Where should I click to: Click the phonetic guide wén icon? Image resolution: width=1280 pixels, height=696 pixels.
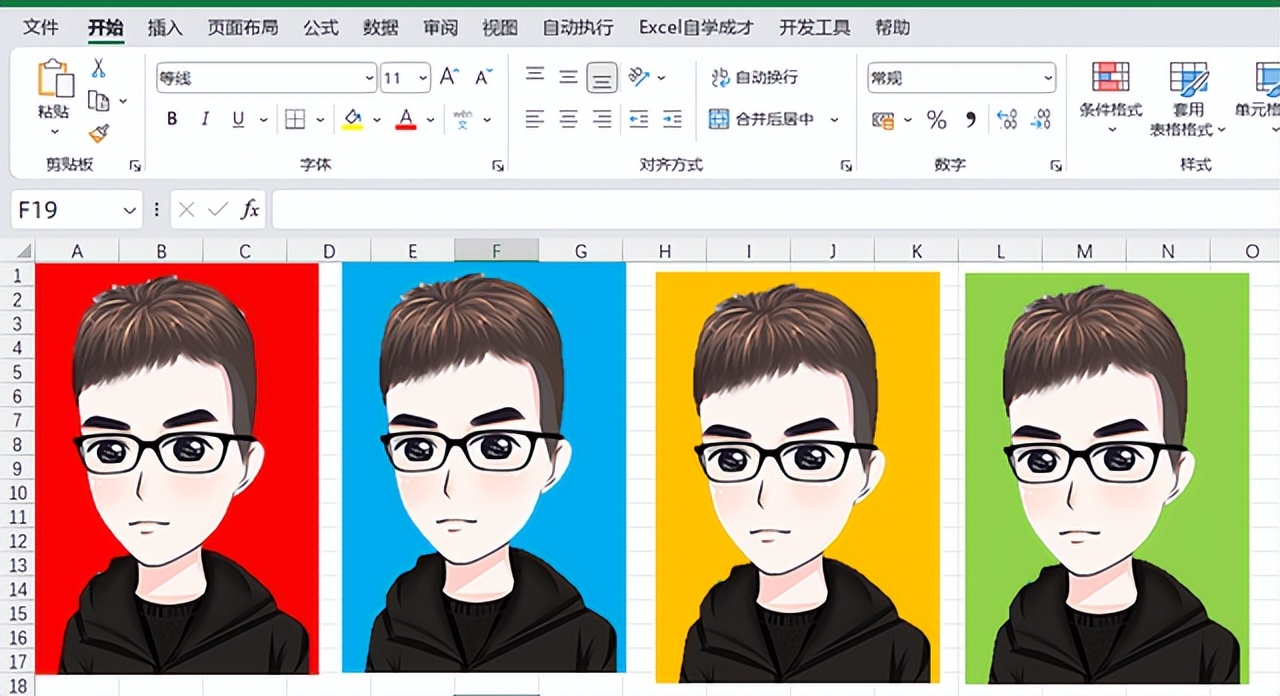(462, 119)
